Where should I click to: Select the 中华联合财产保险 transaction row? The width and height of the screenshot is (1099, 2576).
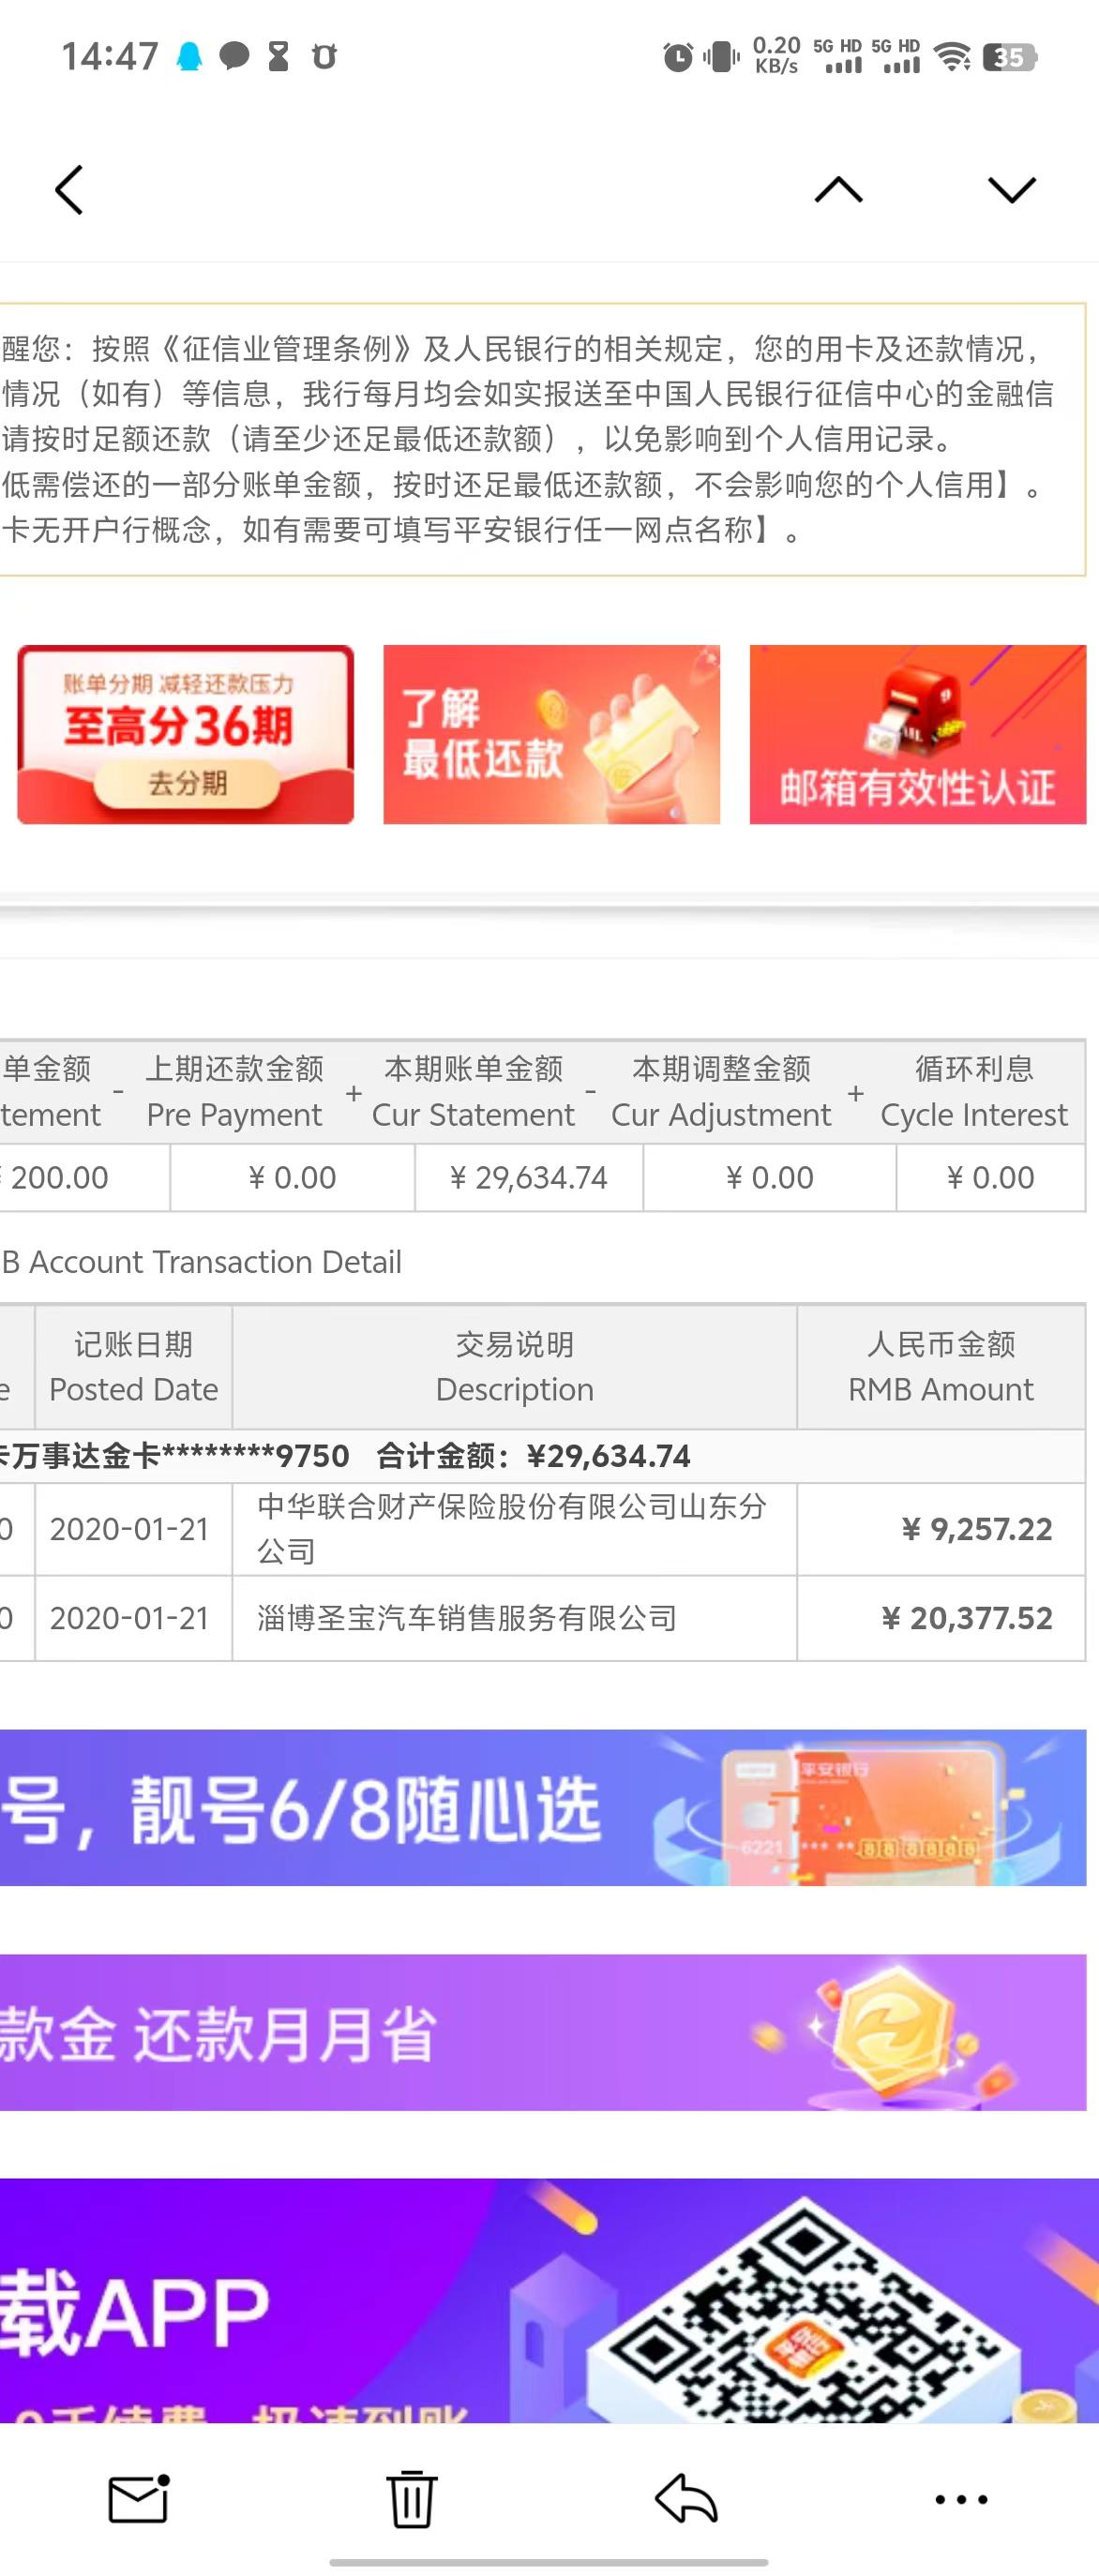542,1529
